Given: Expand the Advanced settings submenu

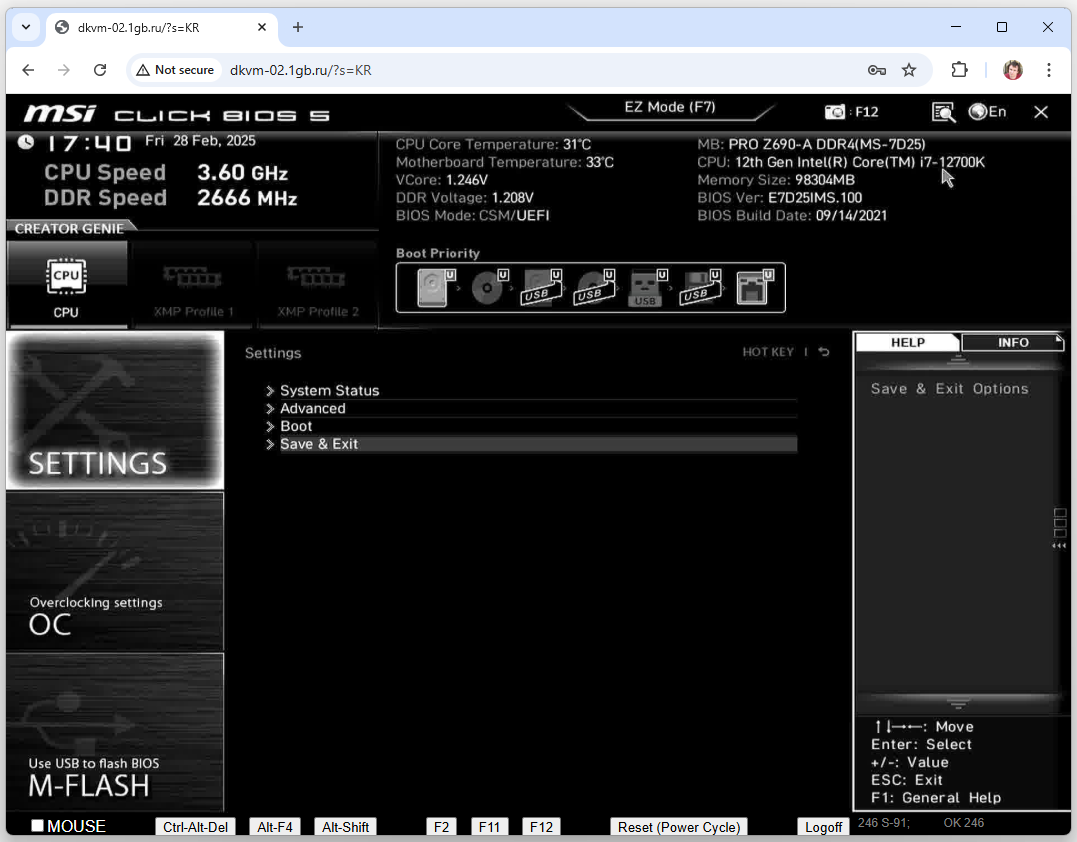Looking at the screenshot, I should (312, 408).
